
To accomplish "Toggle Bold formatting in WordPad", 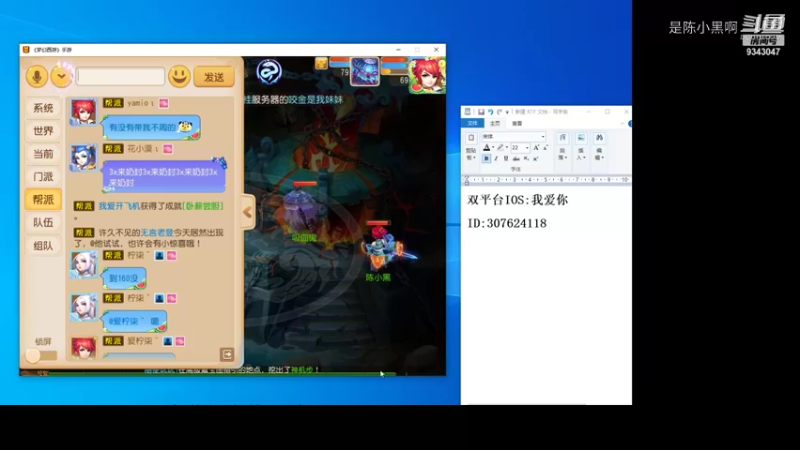I will coord(486,159).
